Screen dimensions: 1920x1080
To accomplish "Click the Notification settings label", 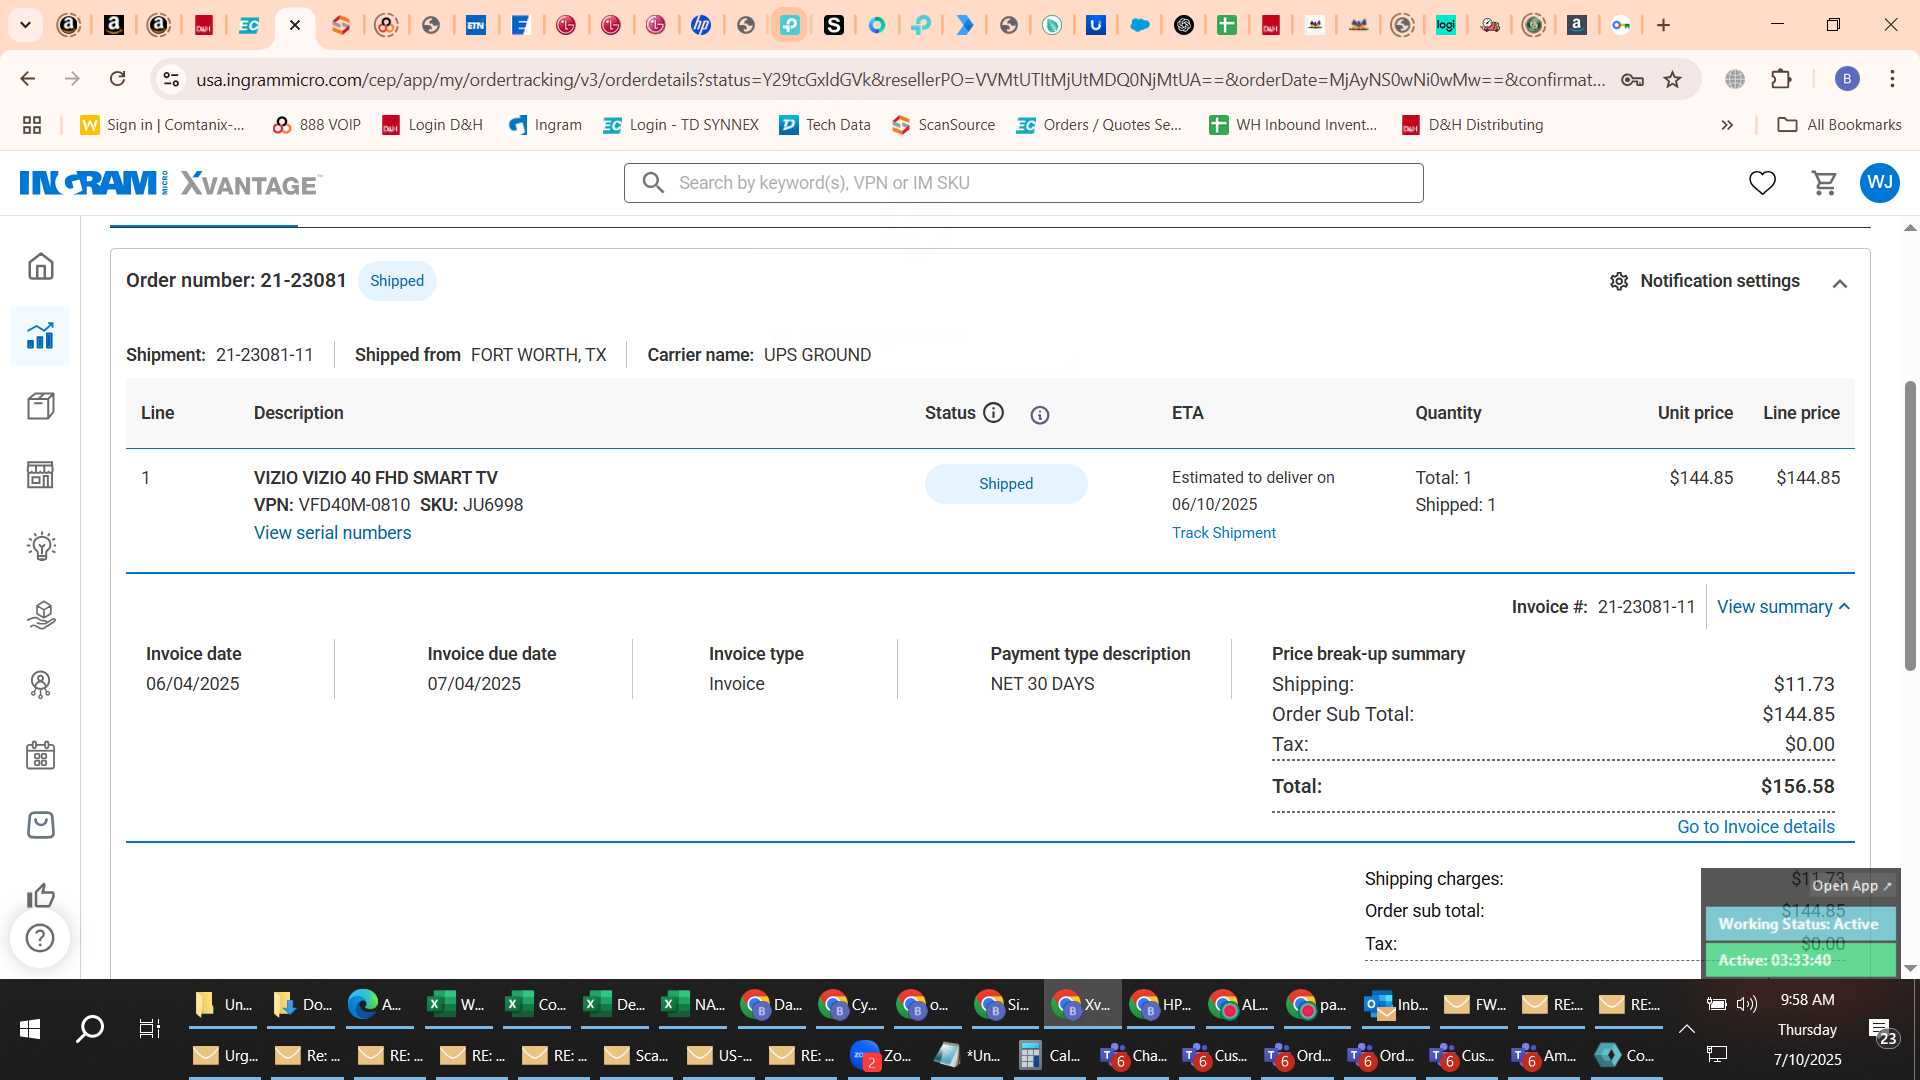I will tap(1720, 281).
